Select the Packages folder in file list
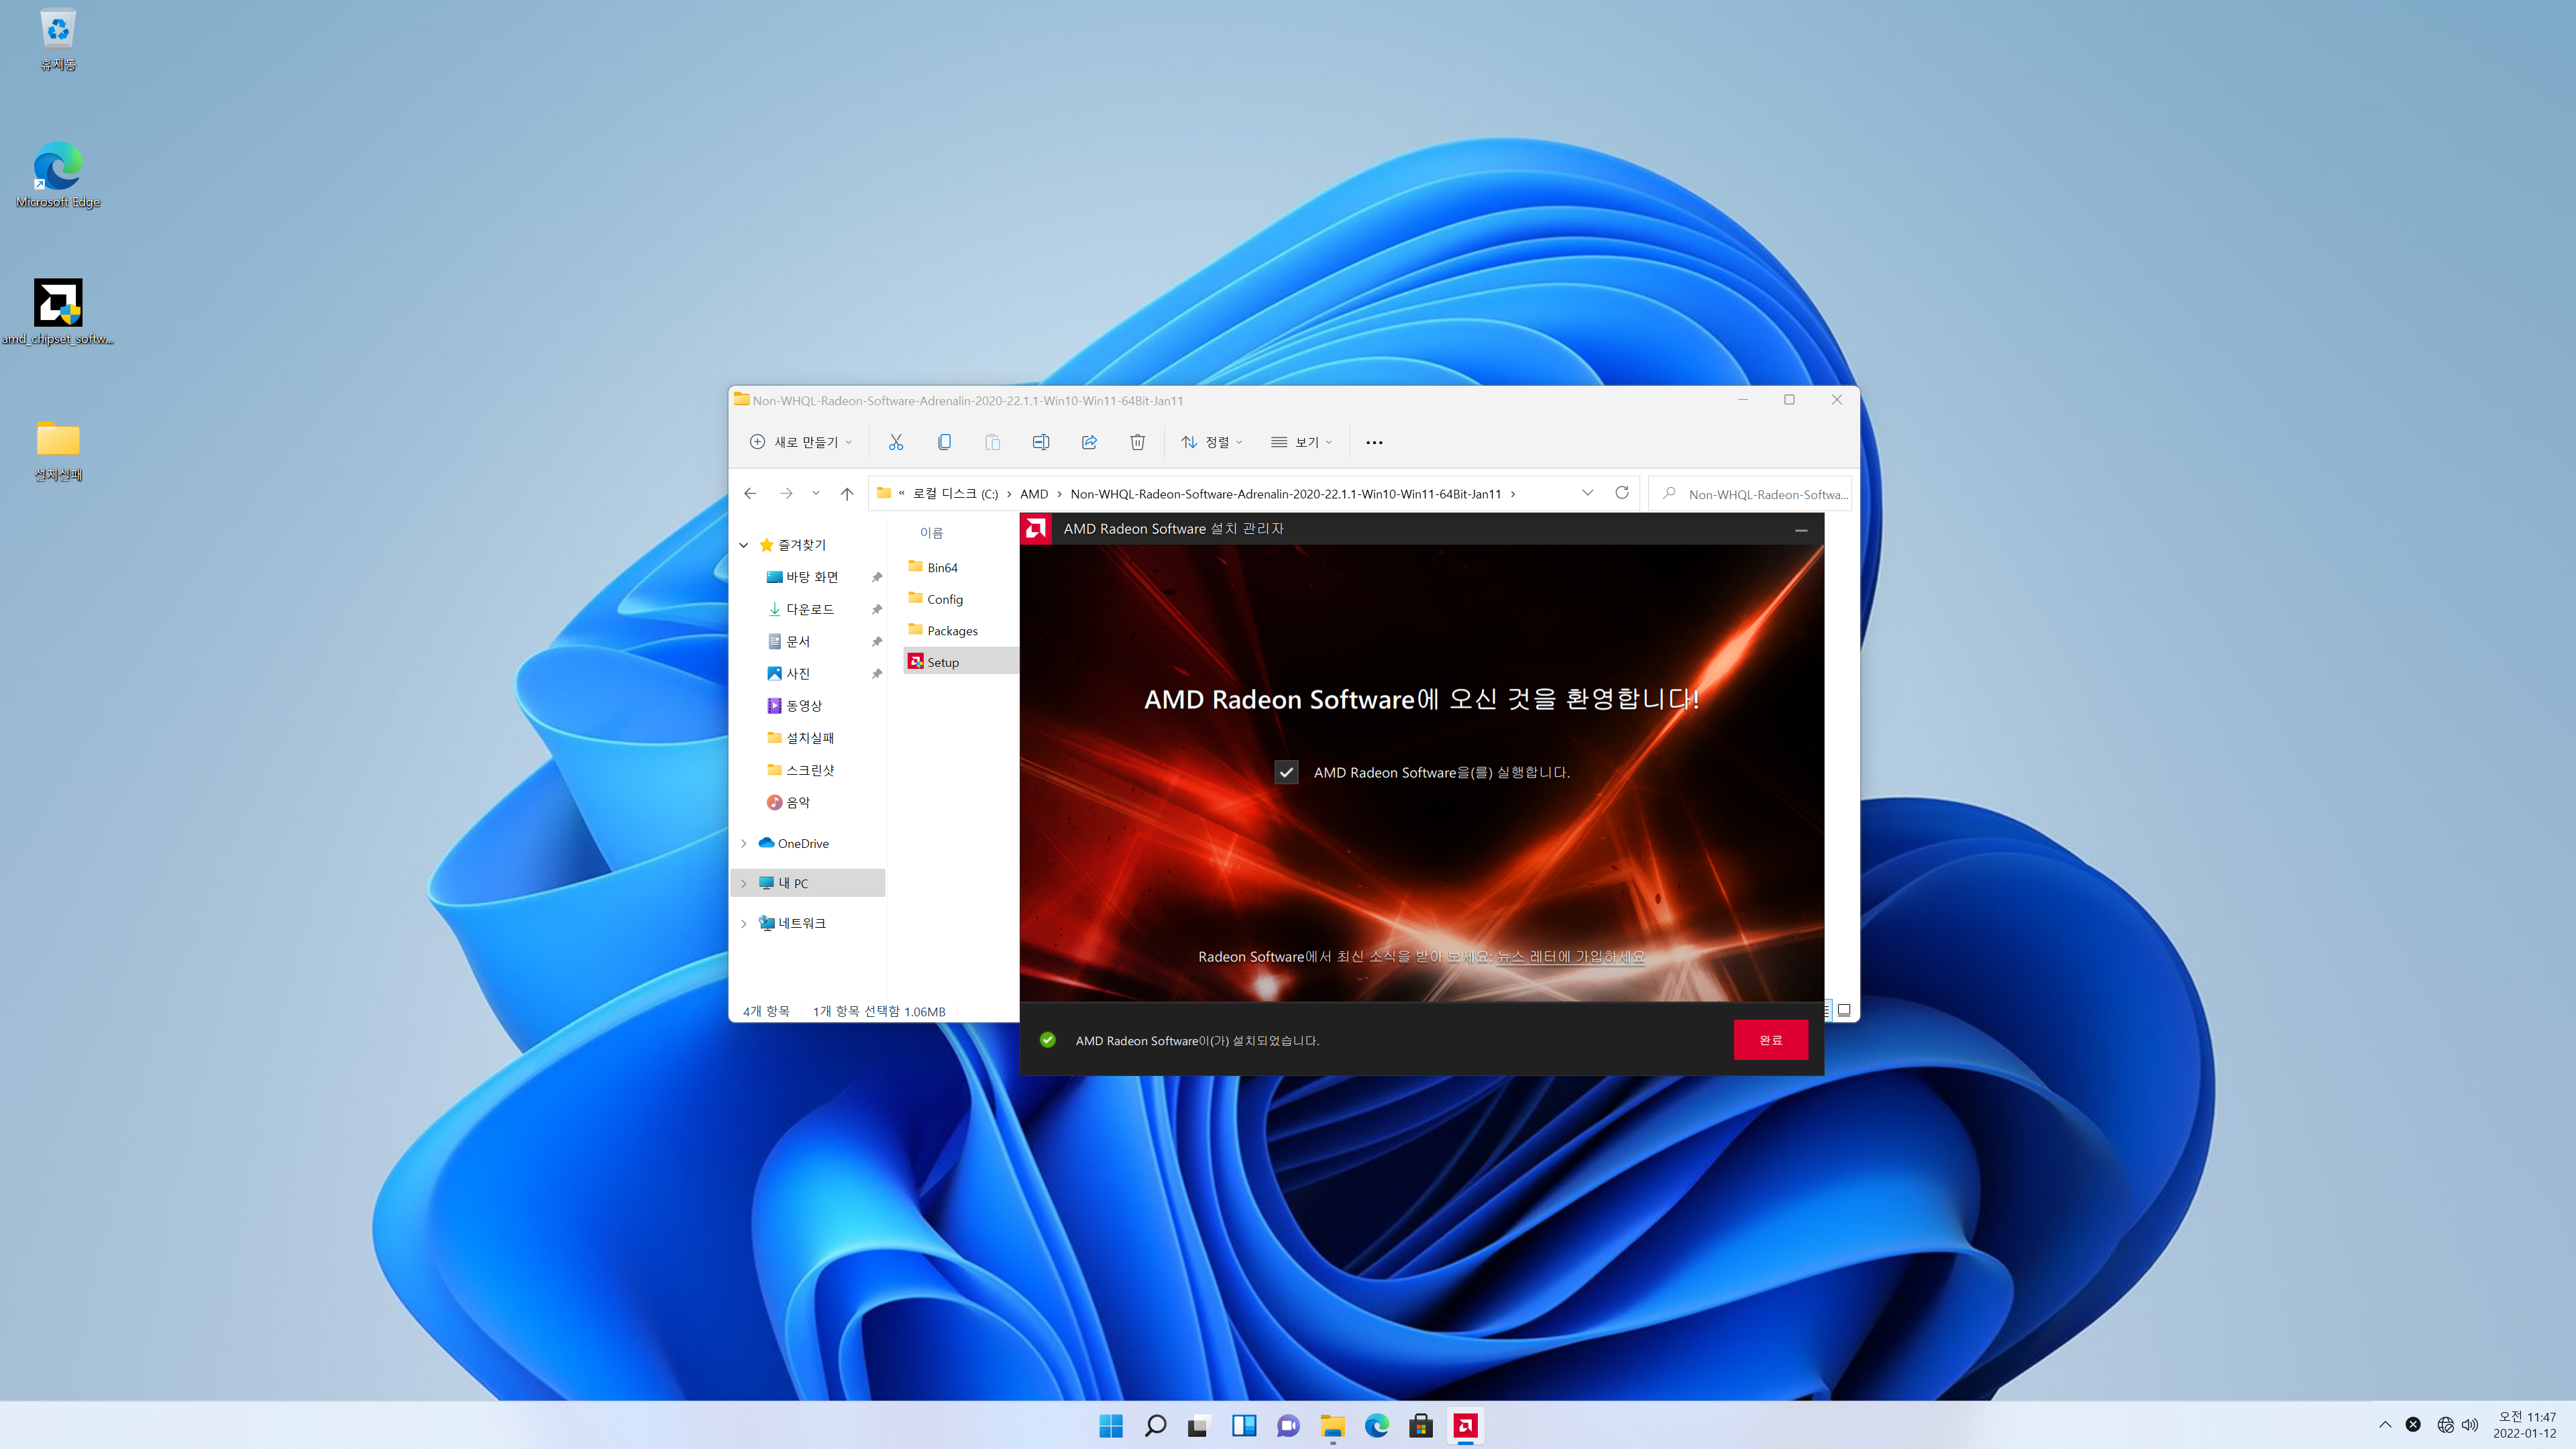The width and height of the screenshot is (2576, 1449). [x=951, y=631]
